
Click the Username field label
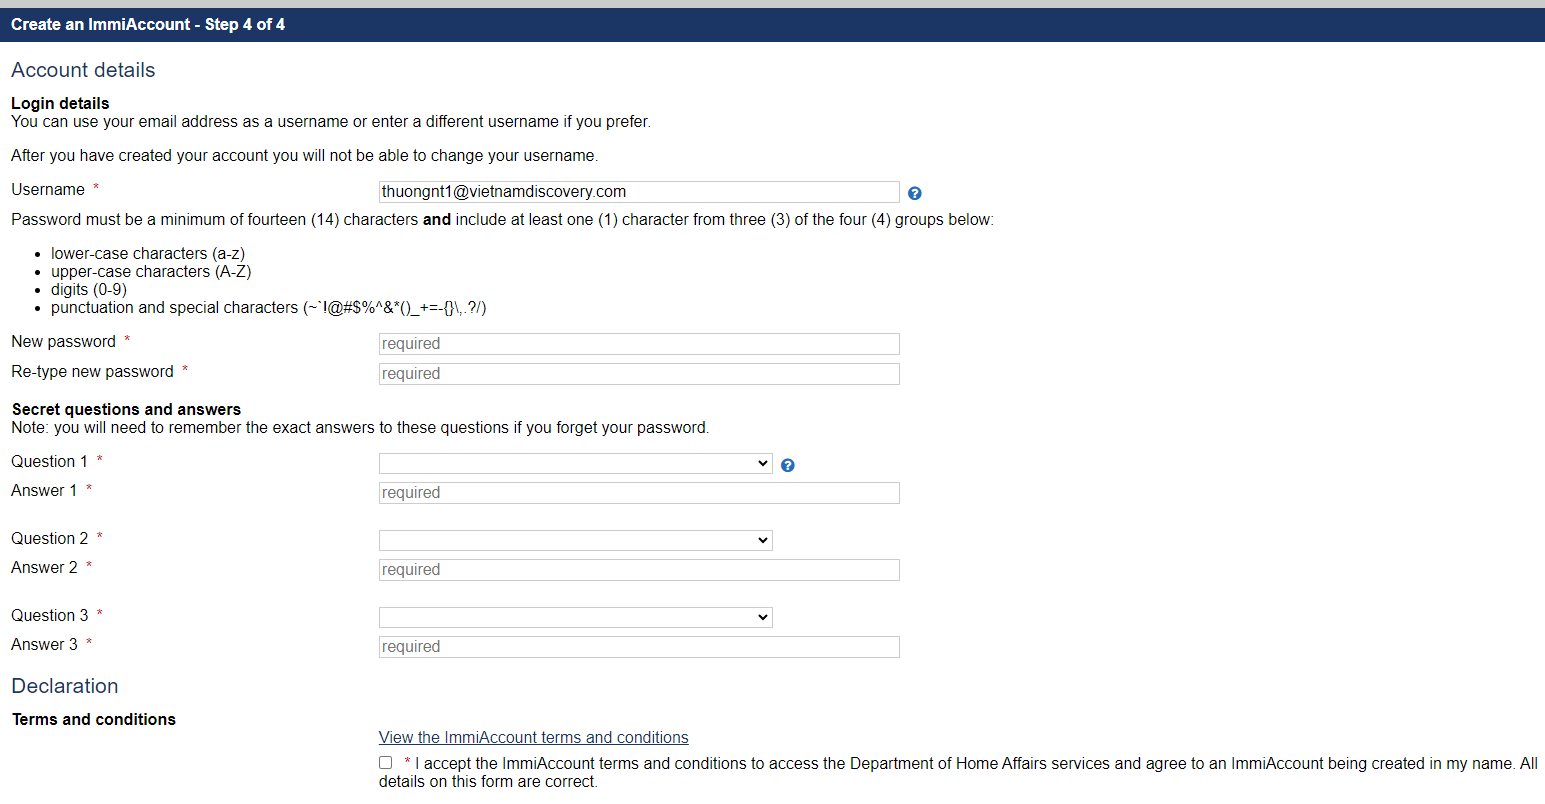coord(48,190)
